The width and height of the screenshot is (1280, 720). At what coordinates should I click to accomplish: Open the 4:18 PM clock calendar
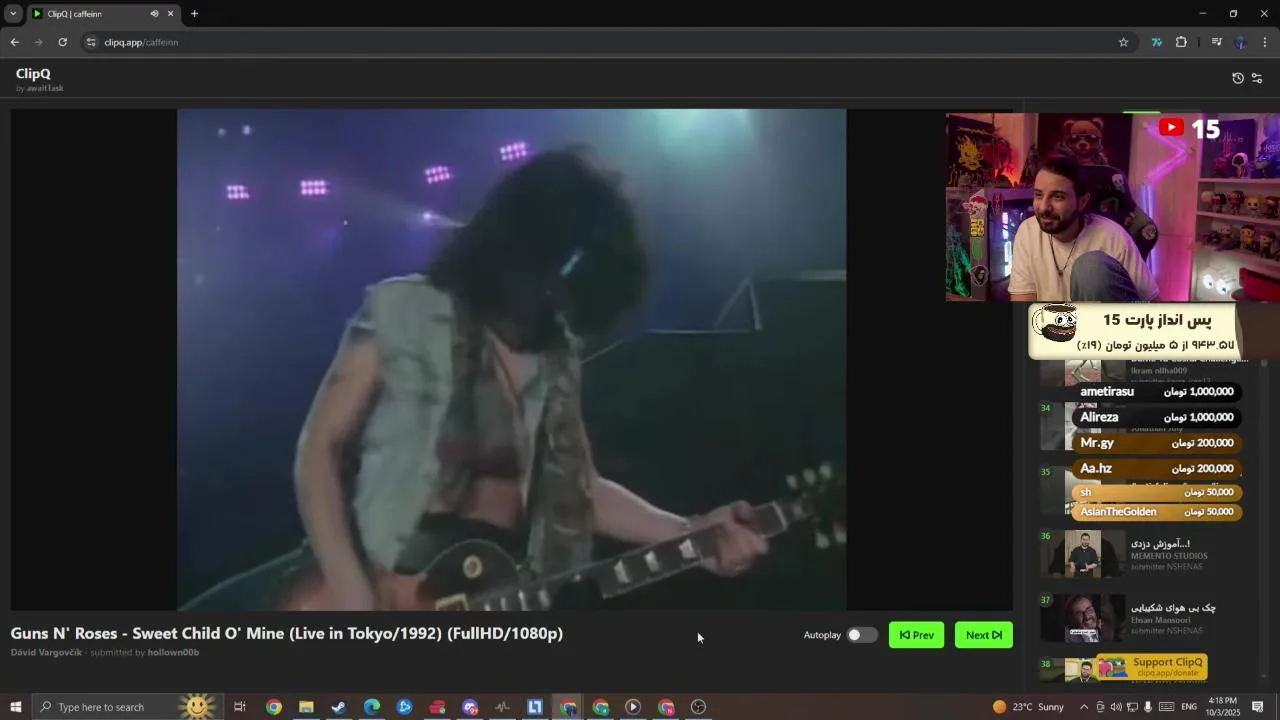pos(1223,706)
